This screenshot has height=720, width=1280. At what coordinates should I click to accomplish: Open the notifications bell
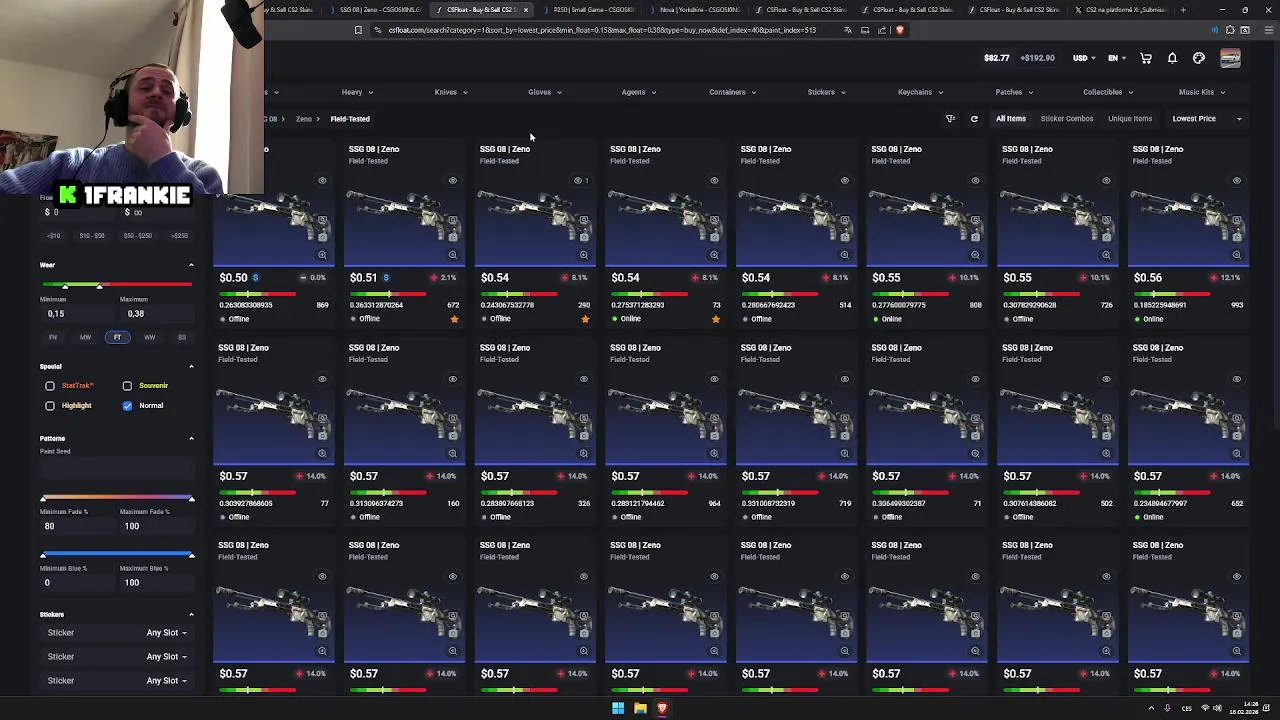coord(1172,58)
